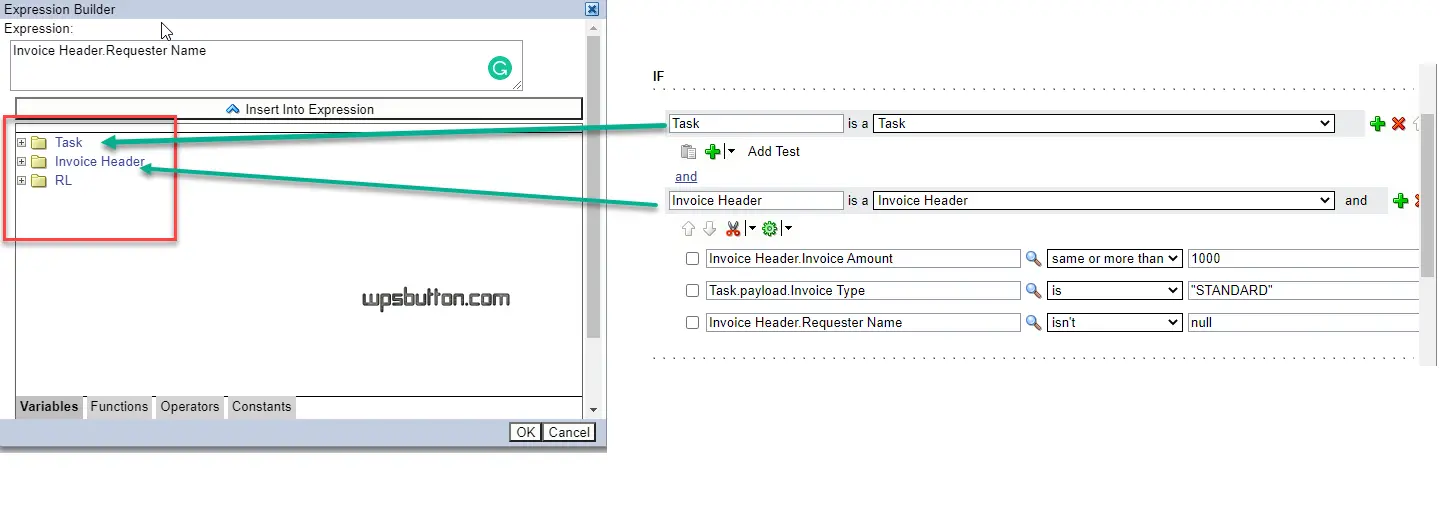The width and height of the screenshot is (1440, 507).
Task: Click the Cancel button
Action: click(569, 433)
